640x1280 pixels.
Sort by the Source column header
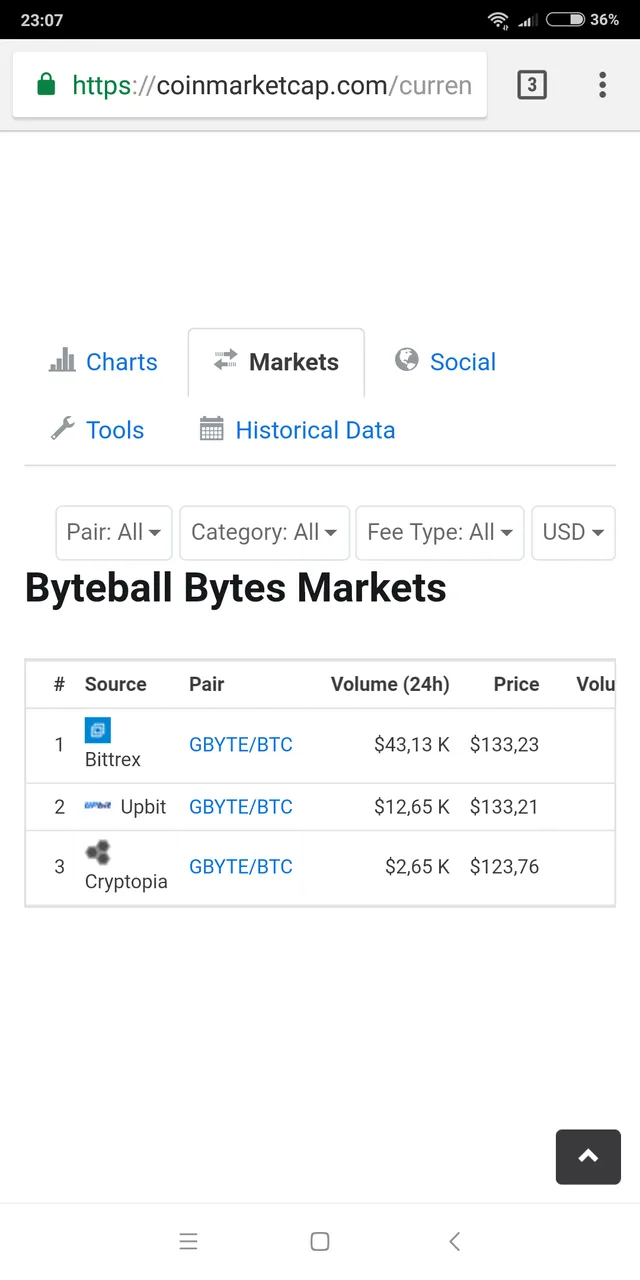pos(115,684)
